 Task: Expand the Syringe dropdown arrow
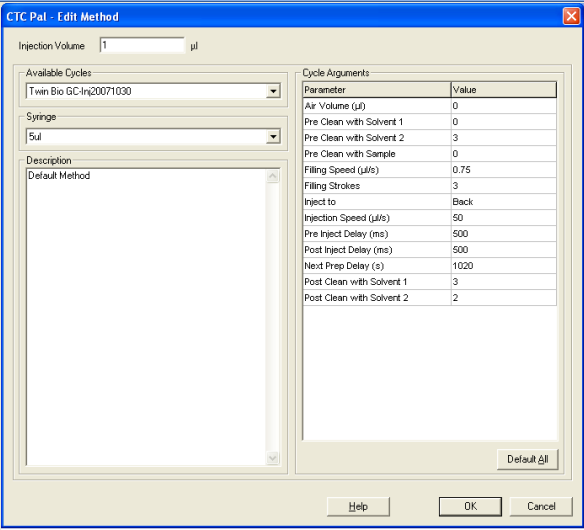(273, 137)
